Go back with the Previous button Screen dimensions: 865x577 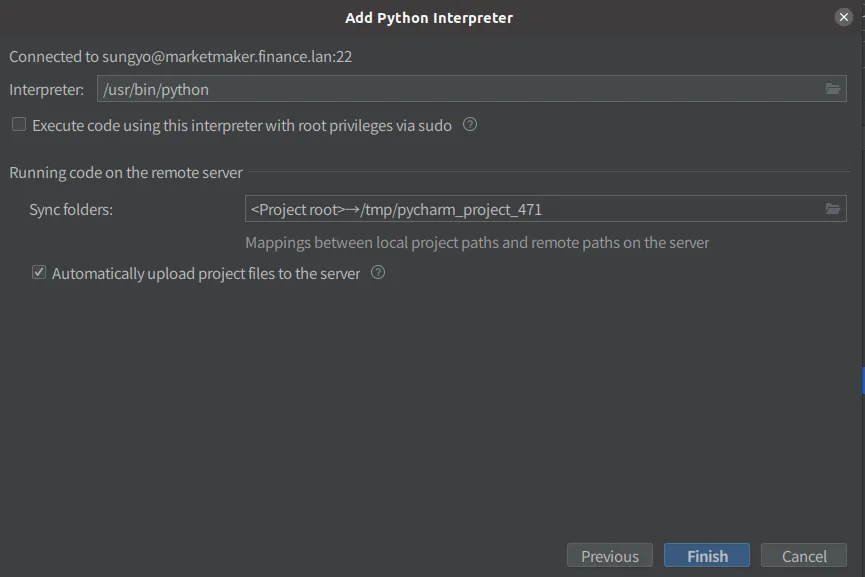[x=609, y=556]
